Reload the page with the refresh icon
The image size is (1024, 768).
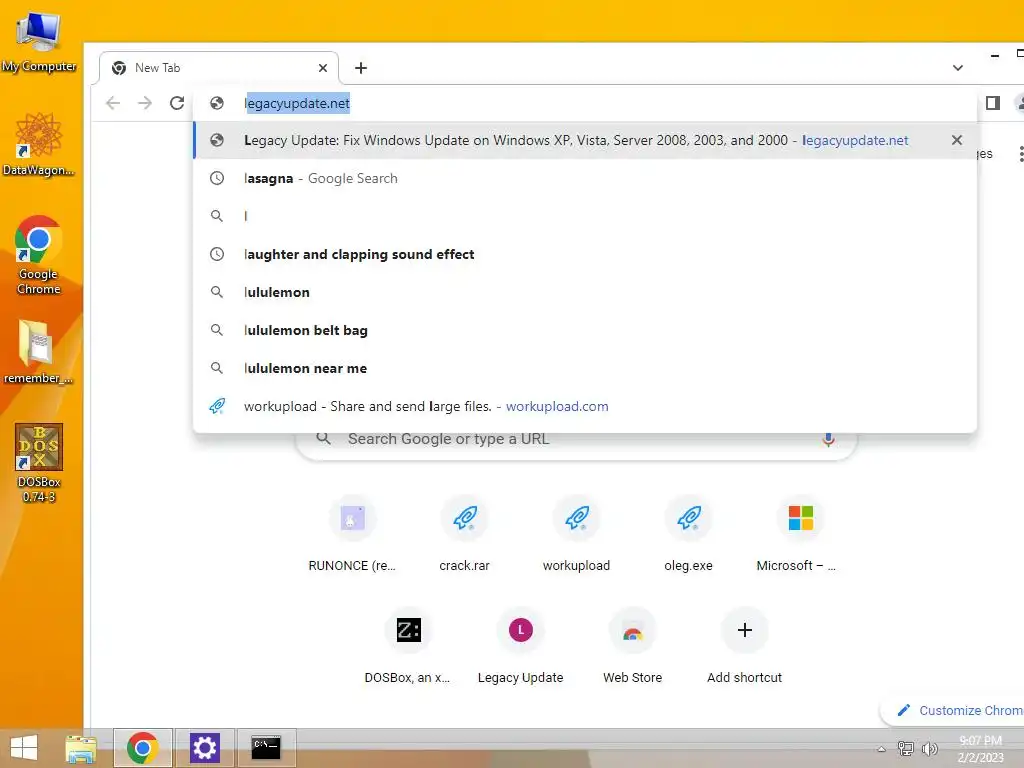176,103
